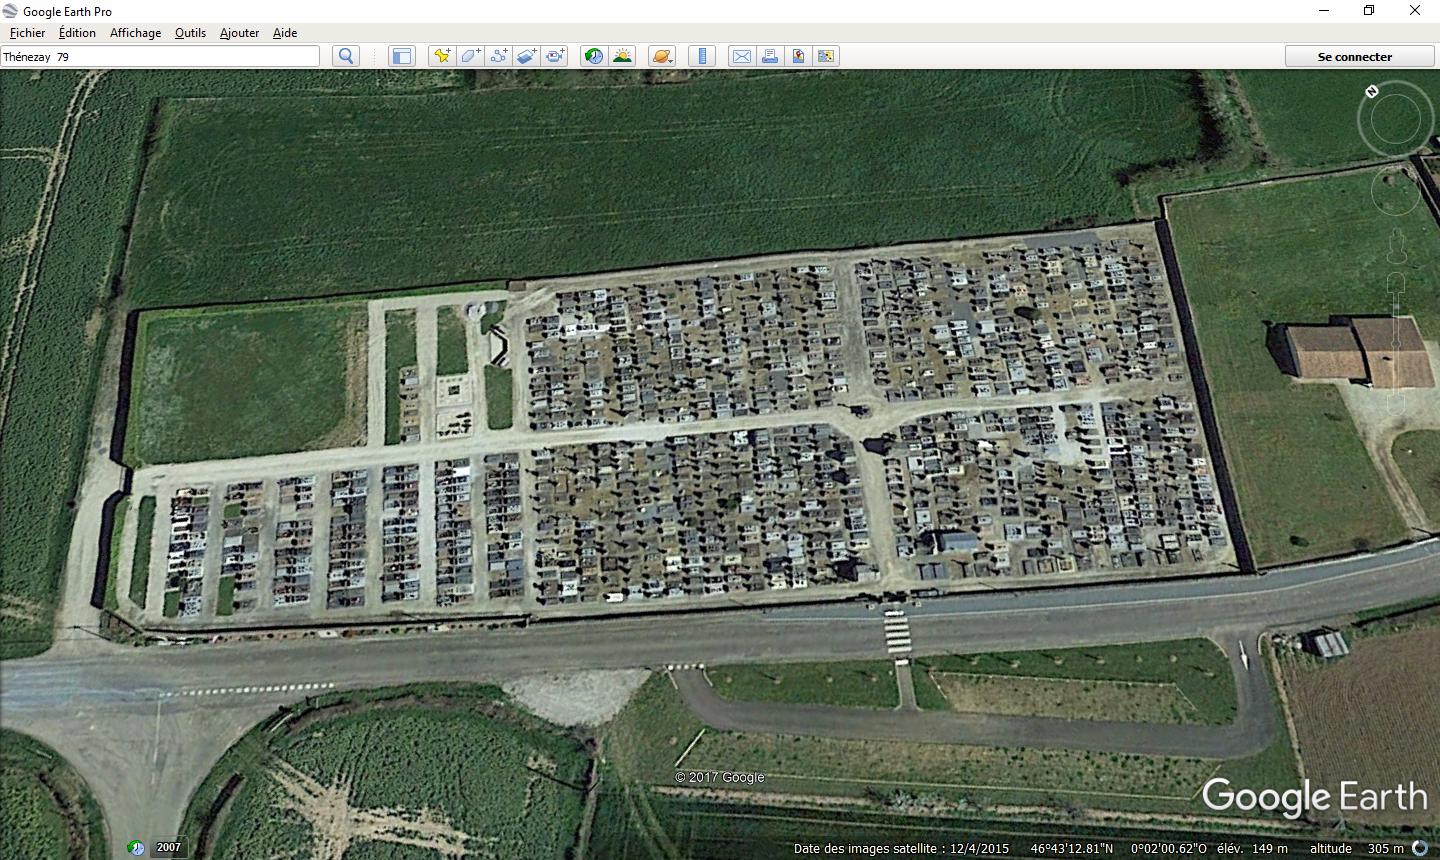View in Google Maps icon
This screenshot has height=860, width=1440.
826,56
